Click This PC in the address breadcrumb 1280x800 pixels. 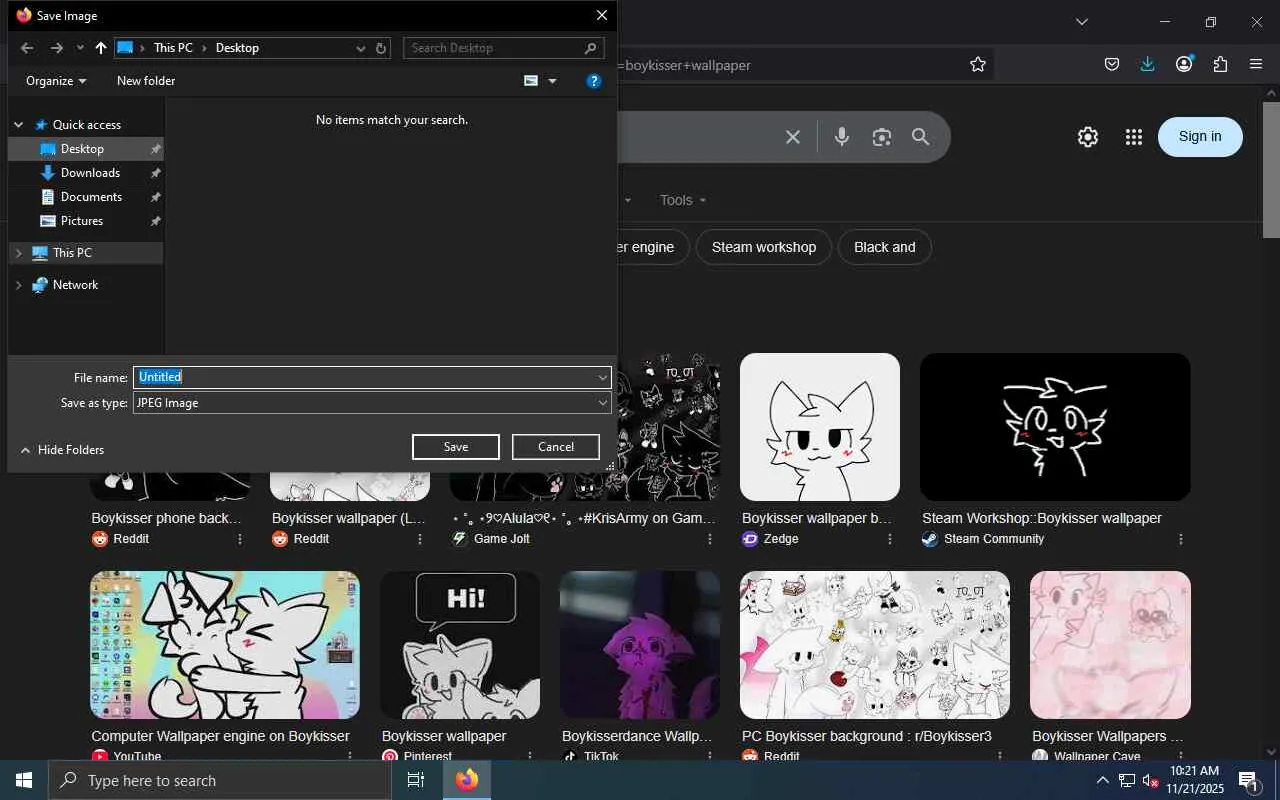(x=173, y=48)
